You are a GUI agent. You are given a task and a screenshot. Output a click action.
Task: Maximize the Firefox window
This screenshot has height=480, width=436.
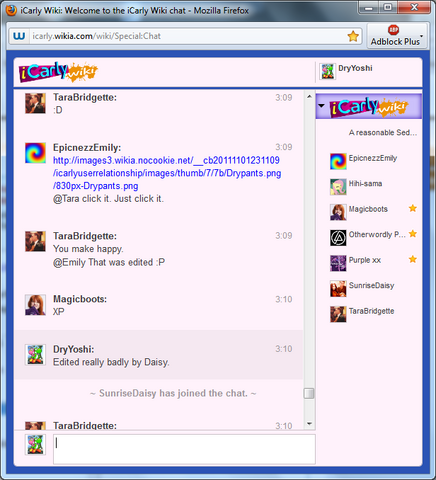[x=388, y=8]
